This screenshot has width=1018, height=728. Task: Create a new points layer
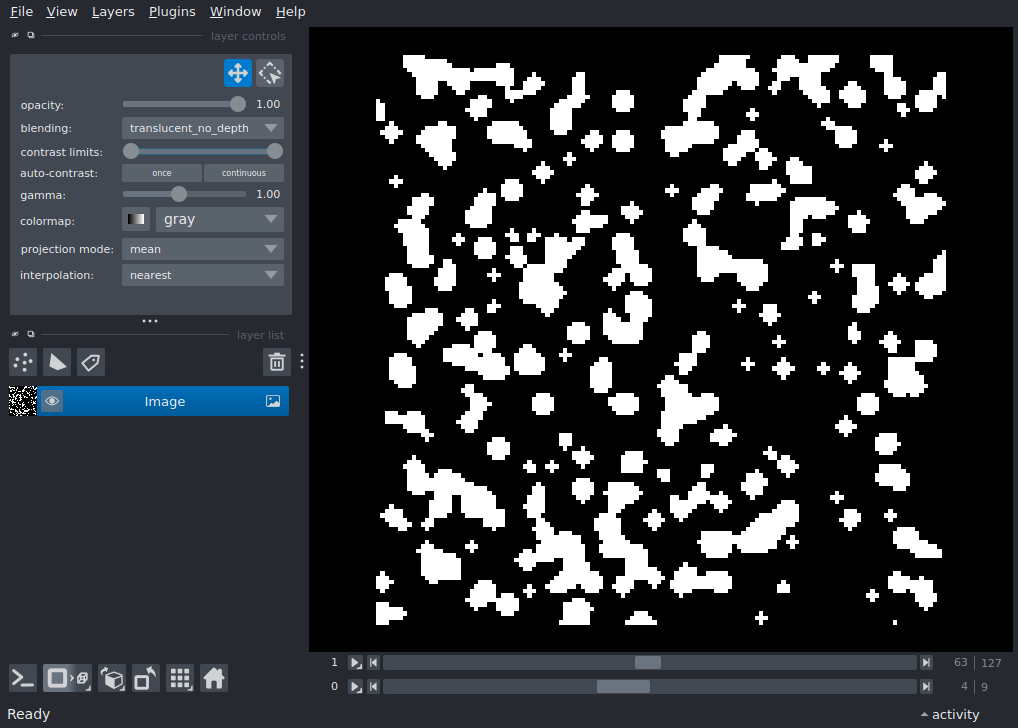pos(23,362)
